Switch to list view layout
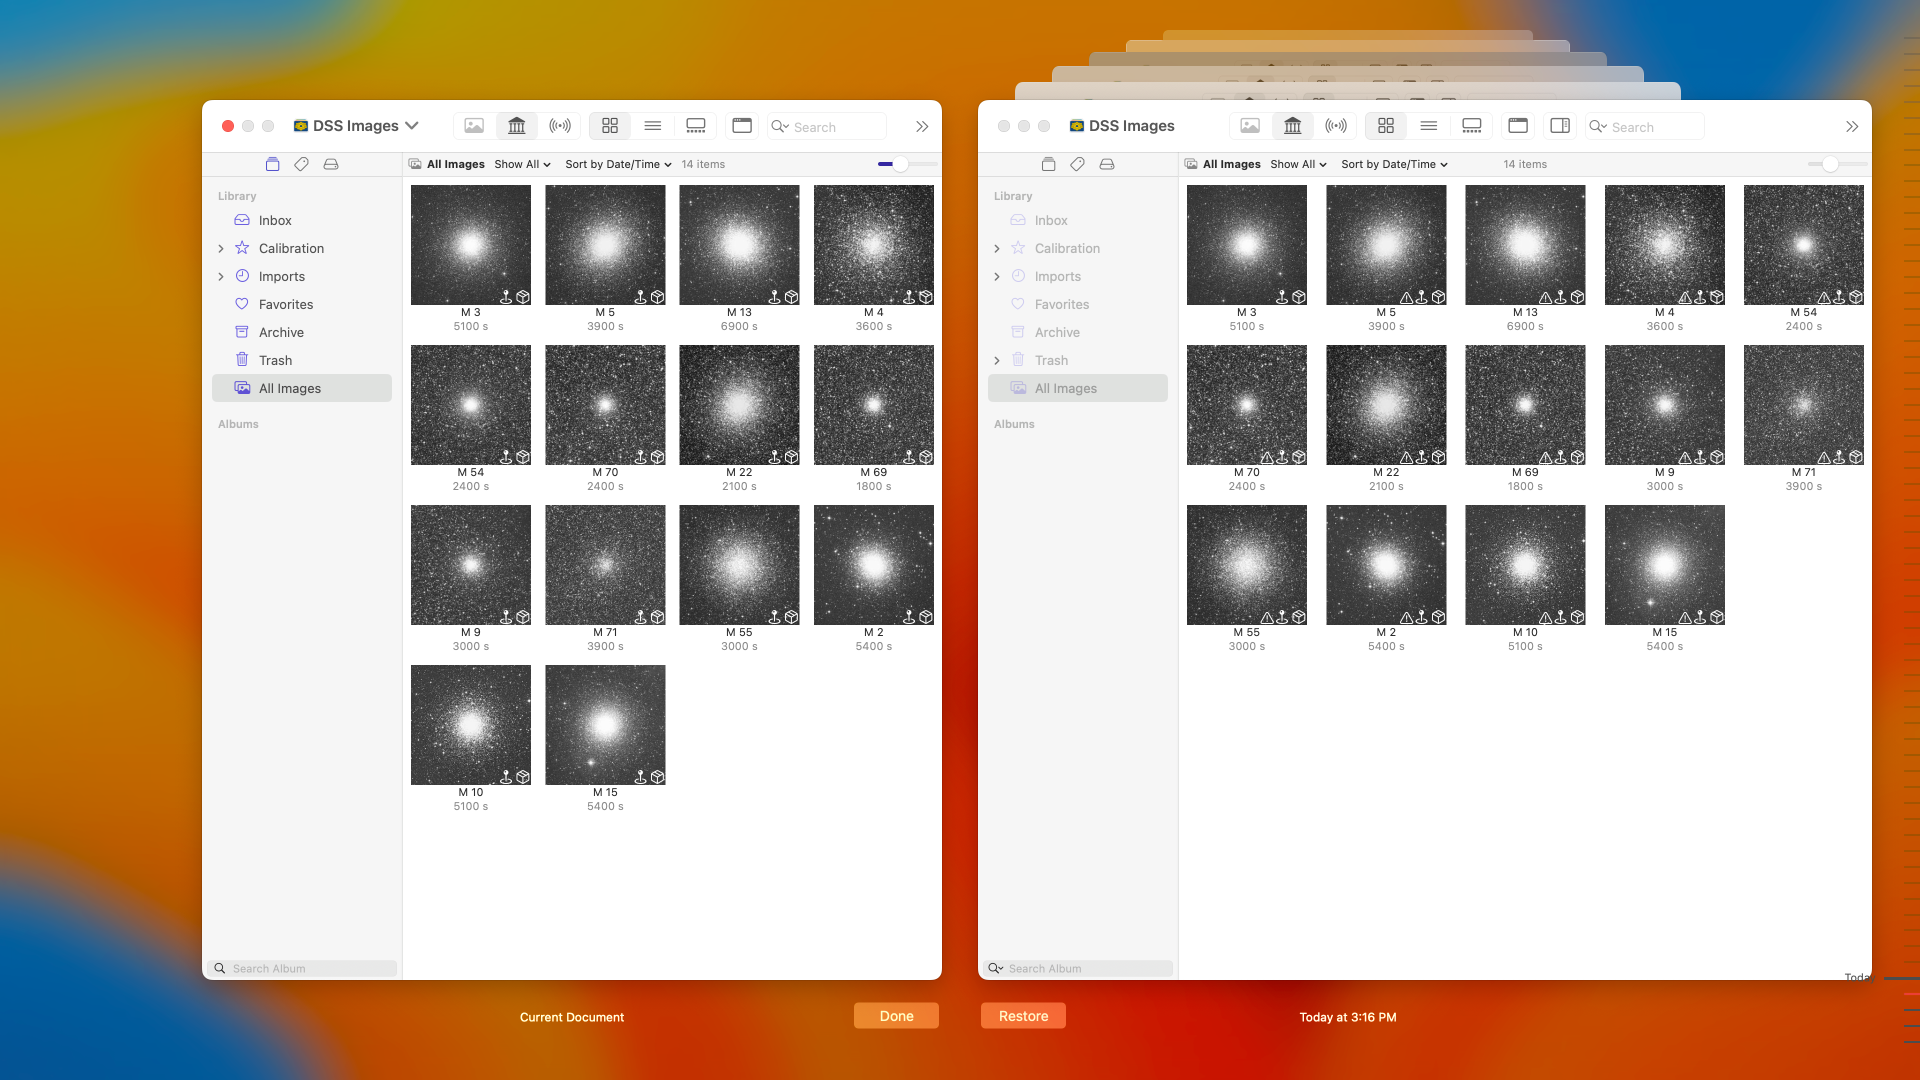This screenshot has height=1080, width=1920. 652,126
